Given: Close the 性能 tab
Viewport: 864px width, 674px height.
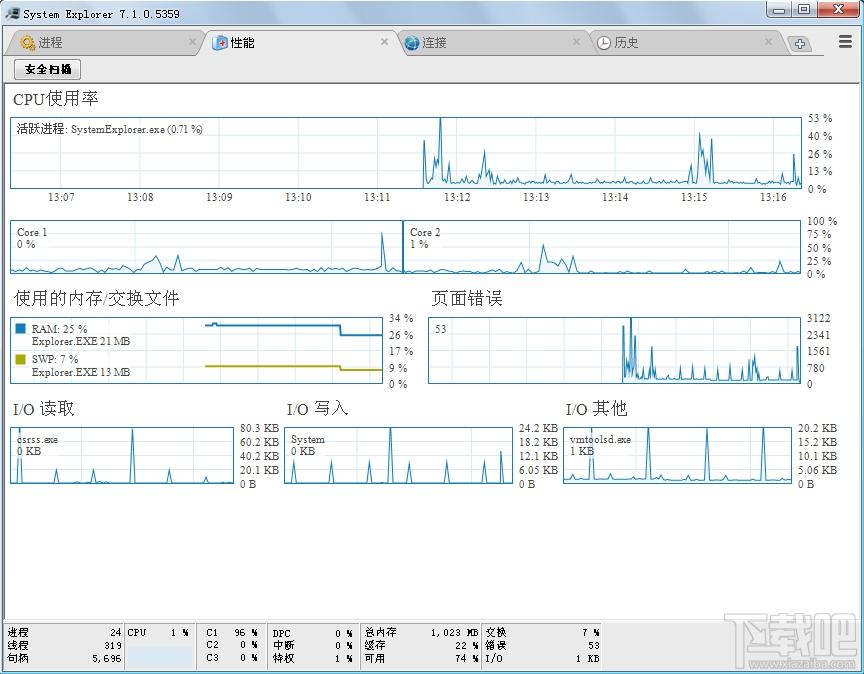Looking at the screenshot, I should 385,41.
